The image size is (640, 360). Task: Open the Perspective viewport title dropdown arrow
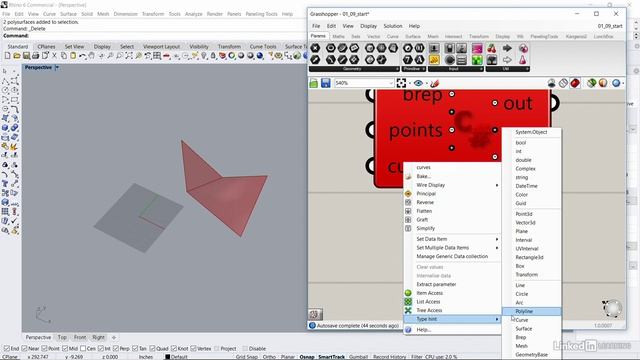point(57,67)
